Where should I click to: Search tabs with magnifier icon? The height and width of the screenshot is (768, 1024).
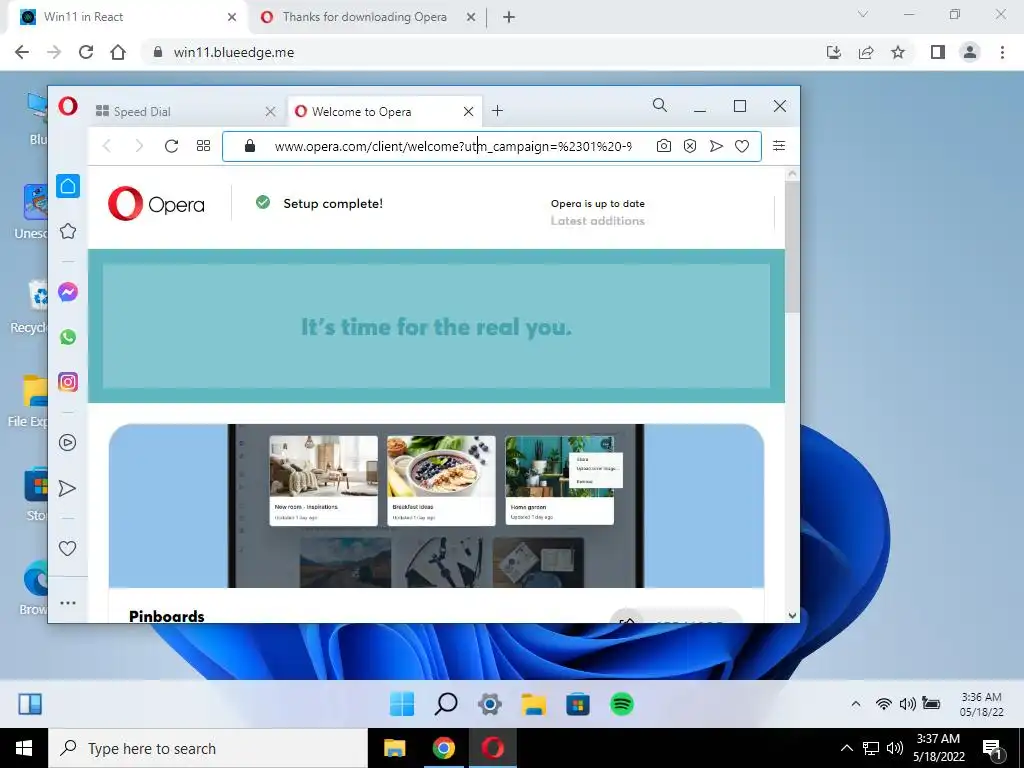(x=660, y=105)
